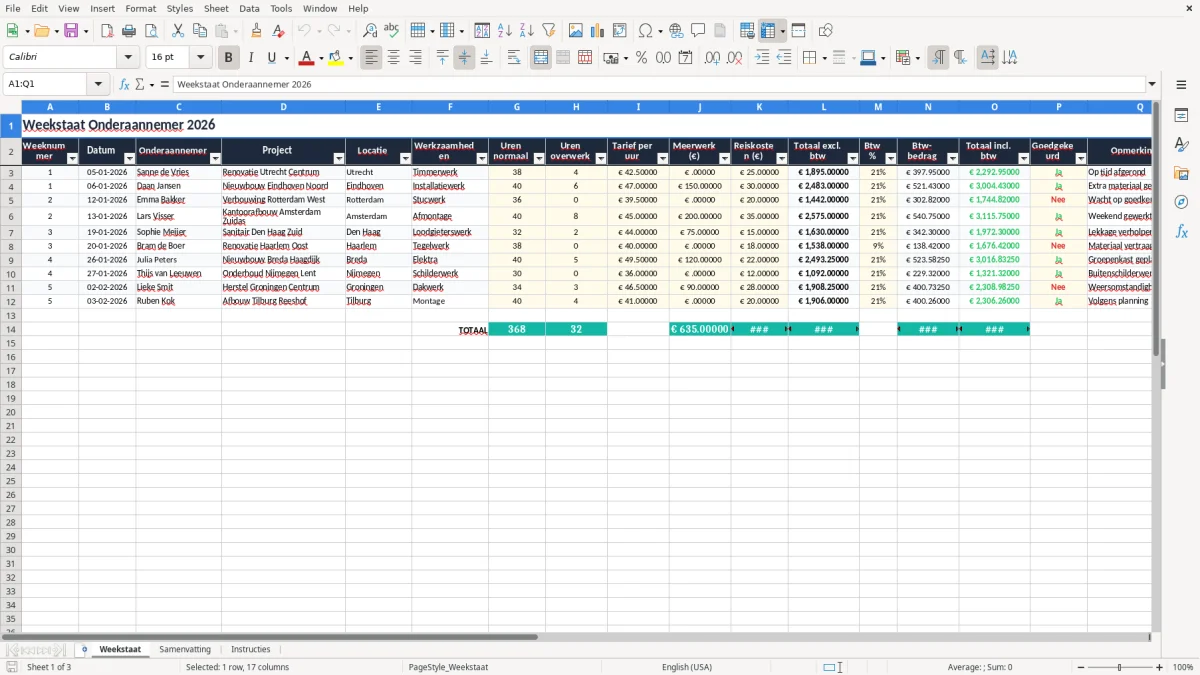Click the AutoFilter funnel icon
Viewport: 1200px width, 675px height.
tap(549, 31)
